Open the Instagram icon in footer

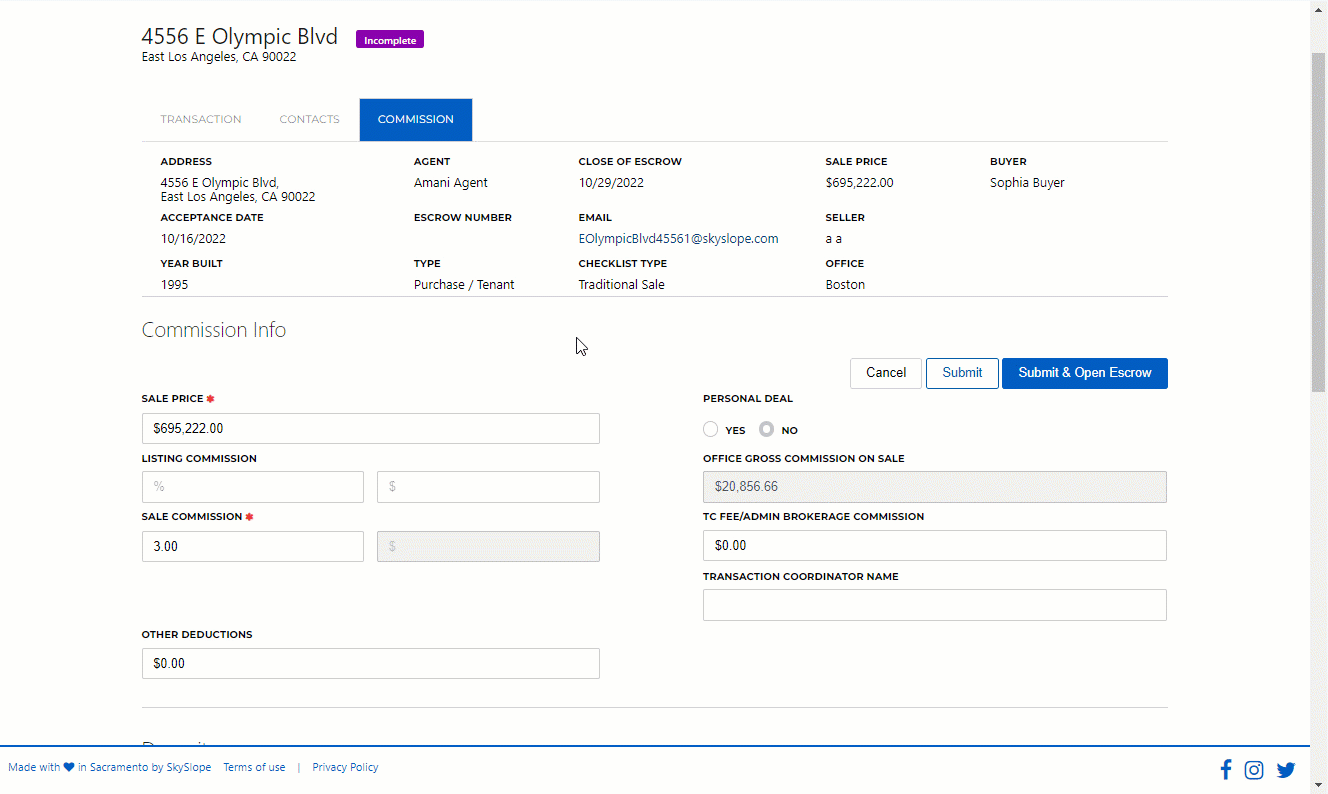tap(1254, 770)
